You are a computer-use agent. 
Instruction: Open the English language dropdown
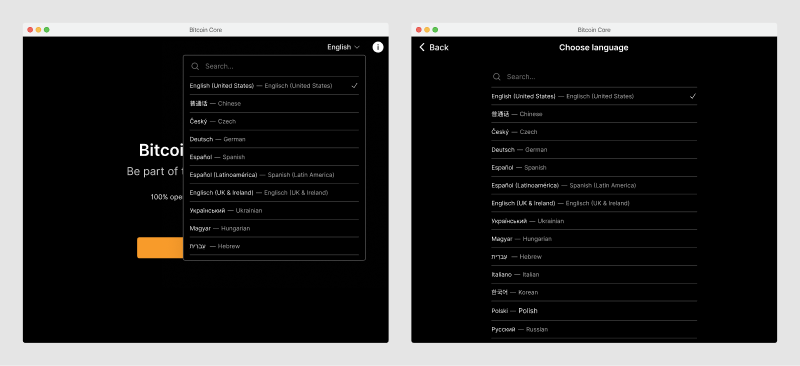(x=343, y=47)
